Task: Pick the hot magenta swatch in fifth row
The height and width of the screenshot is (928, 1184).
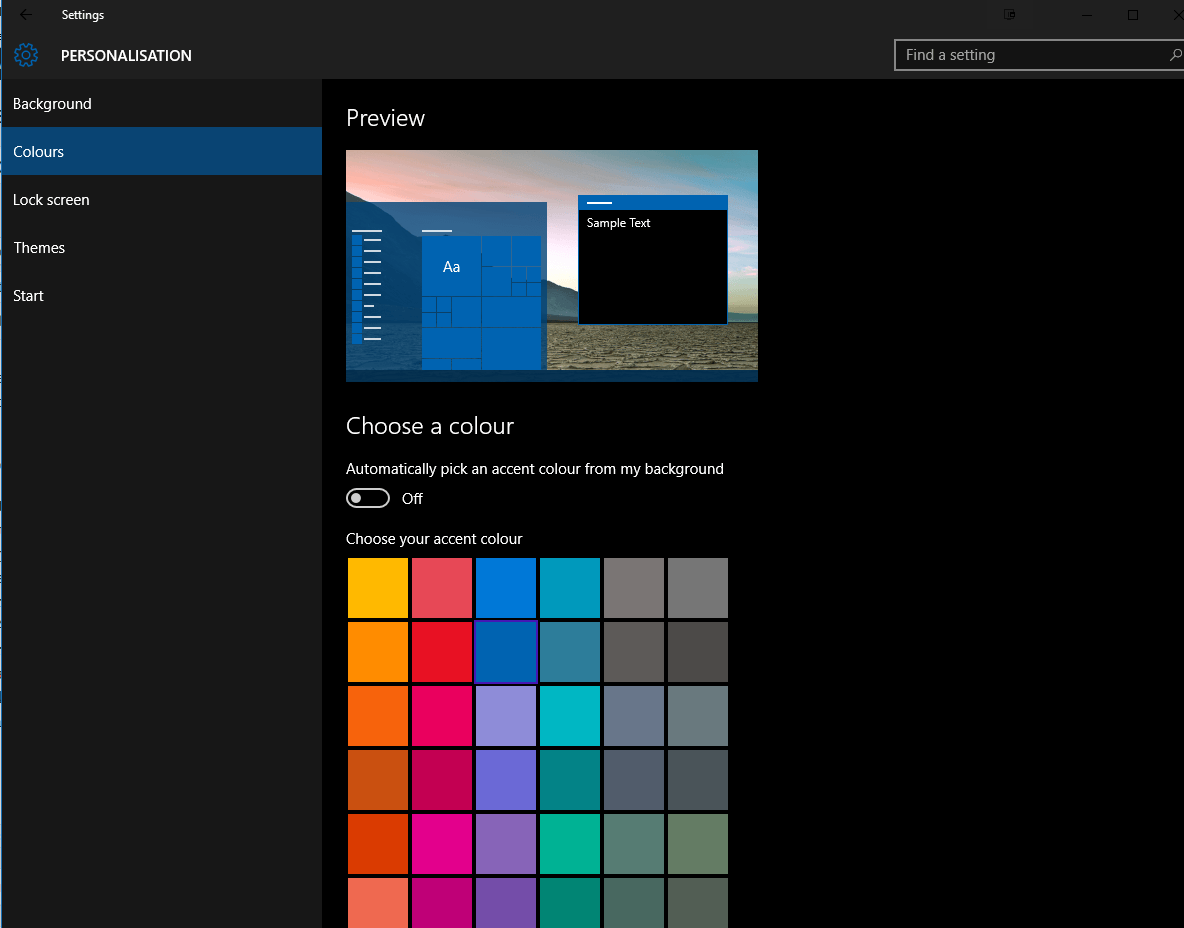Action: click(x=442, y=844)
